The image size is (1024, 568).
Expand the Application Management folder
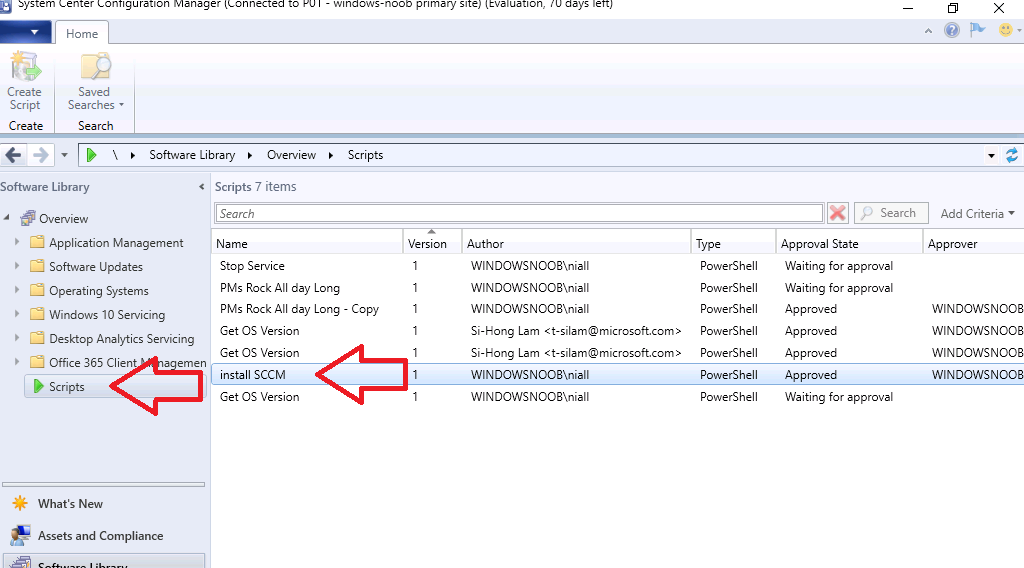tap(17, 242)
